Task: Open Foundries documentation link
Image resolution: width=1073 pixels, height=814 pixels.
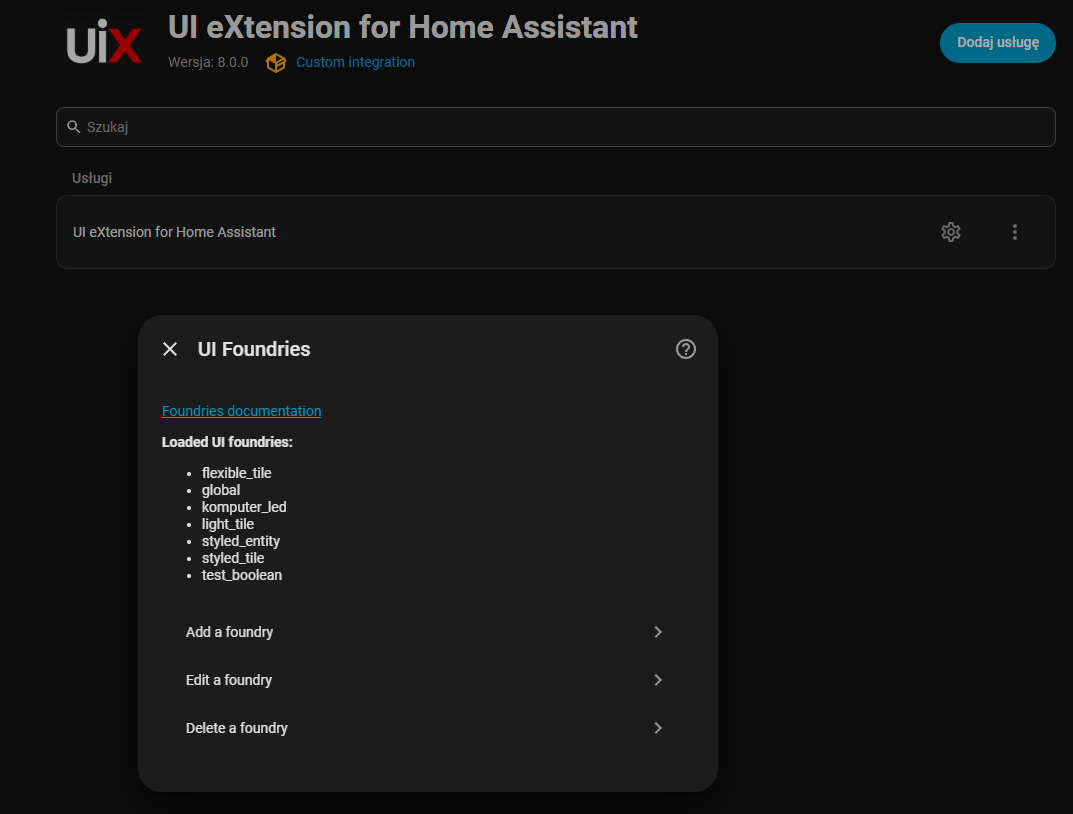Action: pos(242,411)
